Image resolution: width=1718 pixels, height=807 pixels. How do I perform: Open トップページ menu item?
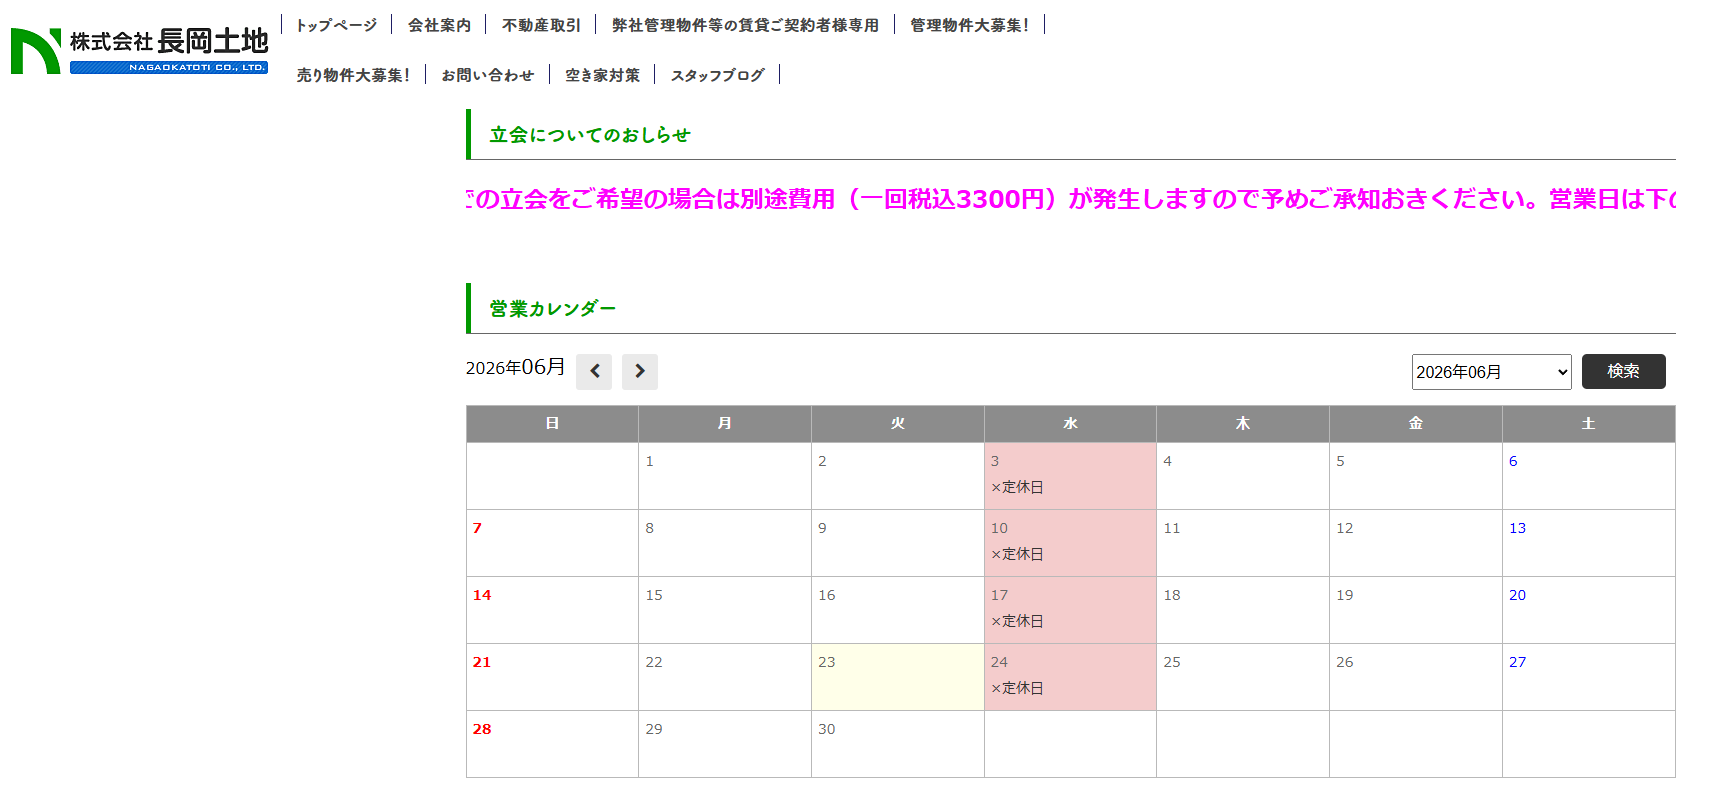click(x=337, y=25)
